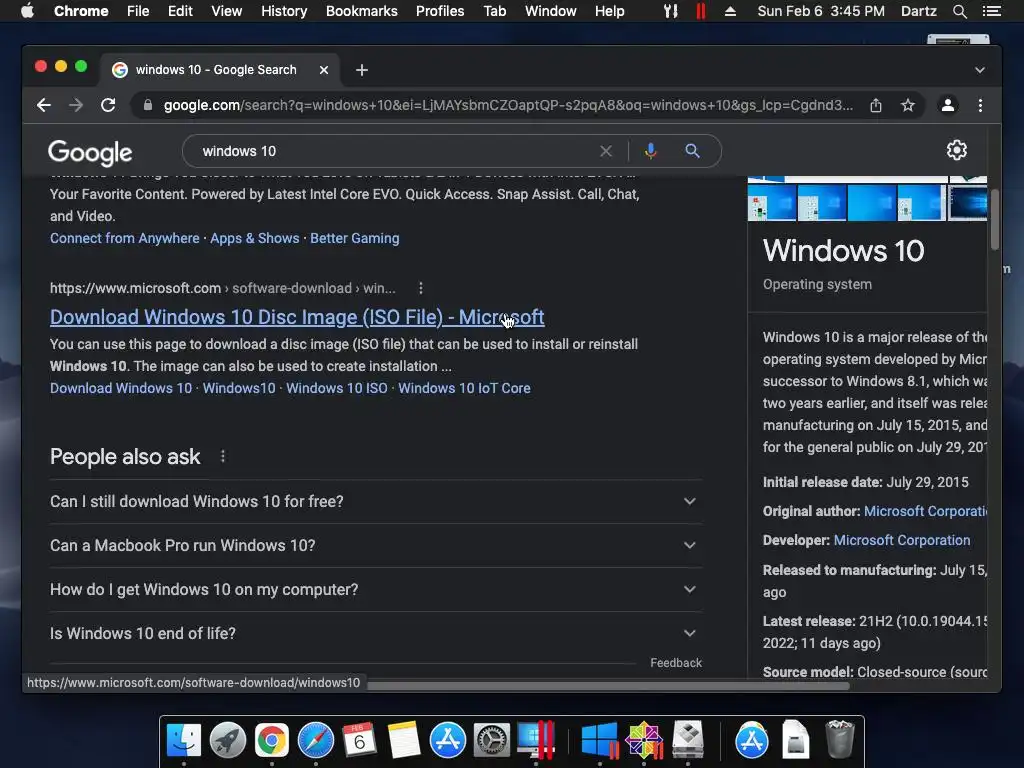Click the Feedback link below the questions
The height and width of the screenshot is (768, 1024).
pyautogui.click(x=676, y=663)
